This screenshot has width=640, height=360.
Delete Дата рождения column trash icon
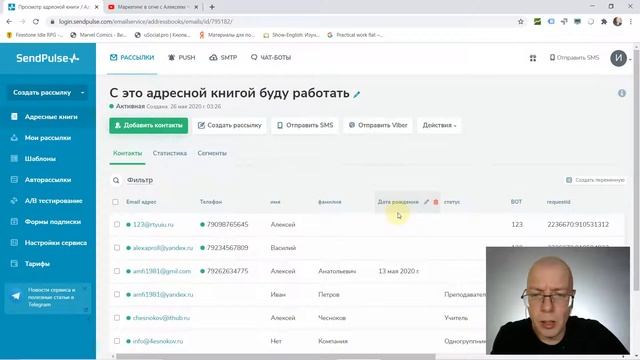436,202
